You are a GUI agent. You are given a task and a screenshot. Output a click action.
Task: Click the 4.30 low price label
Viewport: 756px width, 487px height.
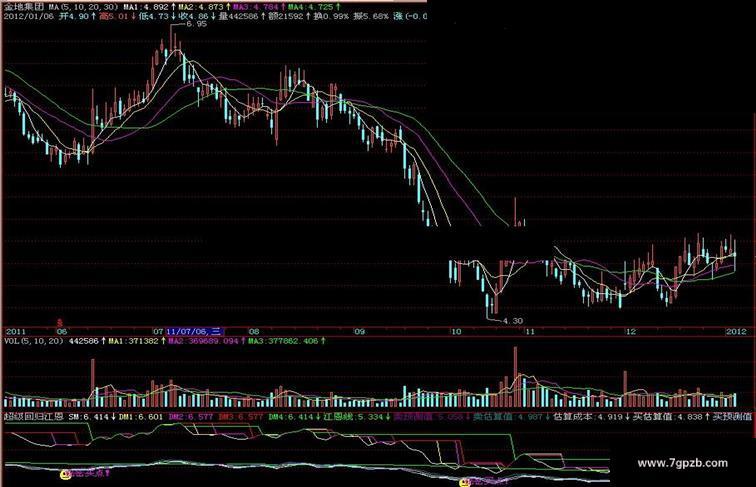tap(513, 321)
